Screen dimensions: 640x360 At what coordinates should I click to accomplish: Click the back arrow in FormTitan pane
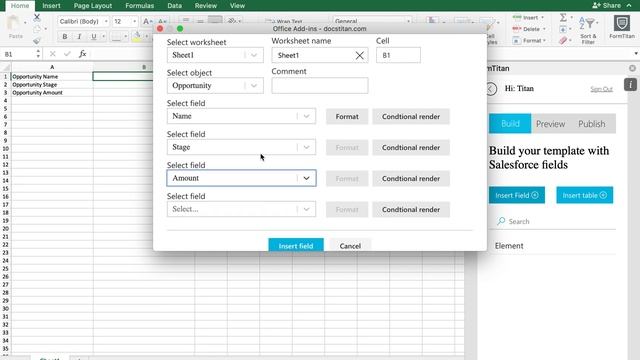tap(491, 89)
